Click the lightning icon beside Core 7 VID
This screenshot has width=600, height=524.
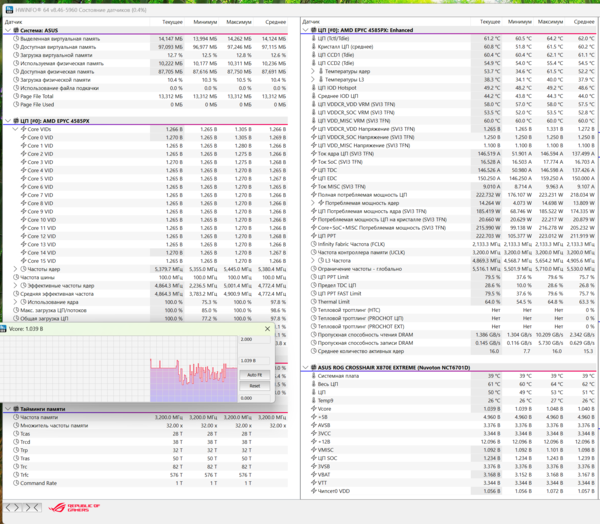point(24,195)
